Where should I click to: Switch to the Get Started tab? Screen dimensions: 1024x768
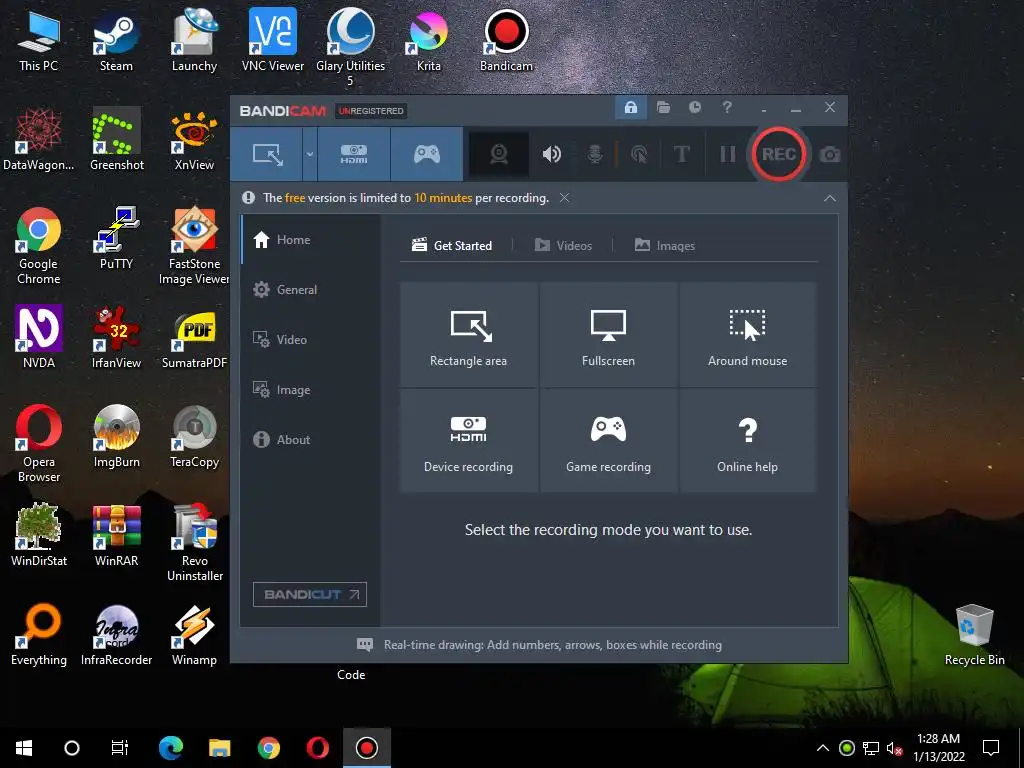(452, 246)
